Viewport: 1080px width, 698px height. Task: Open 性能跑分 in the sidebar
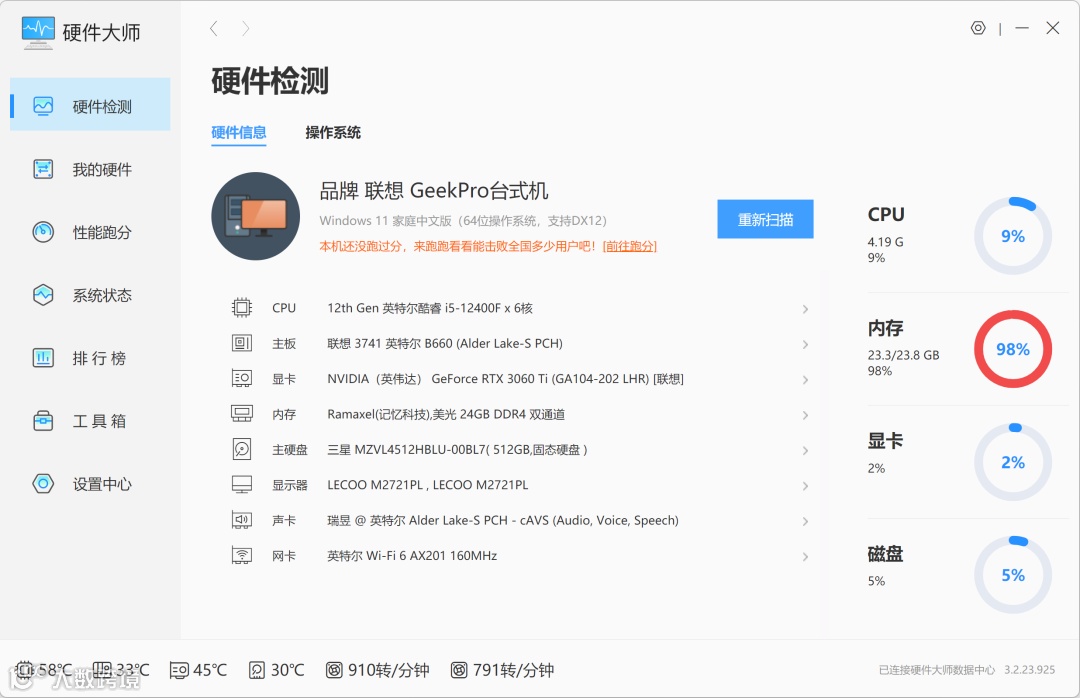tap(90, 232)
